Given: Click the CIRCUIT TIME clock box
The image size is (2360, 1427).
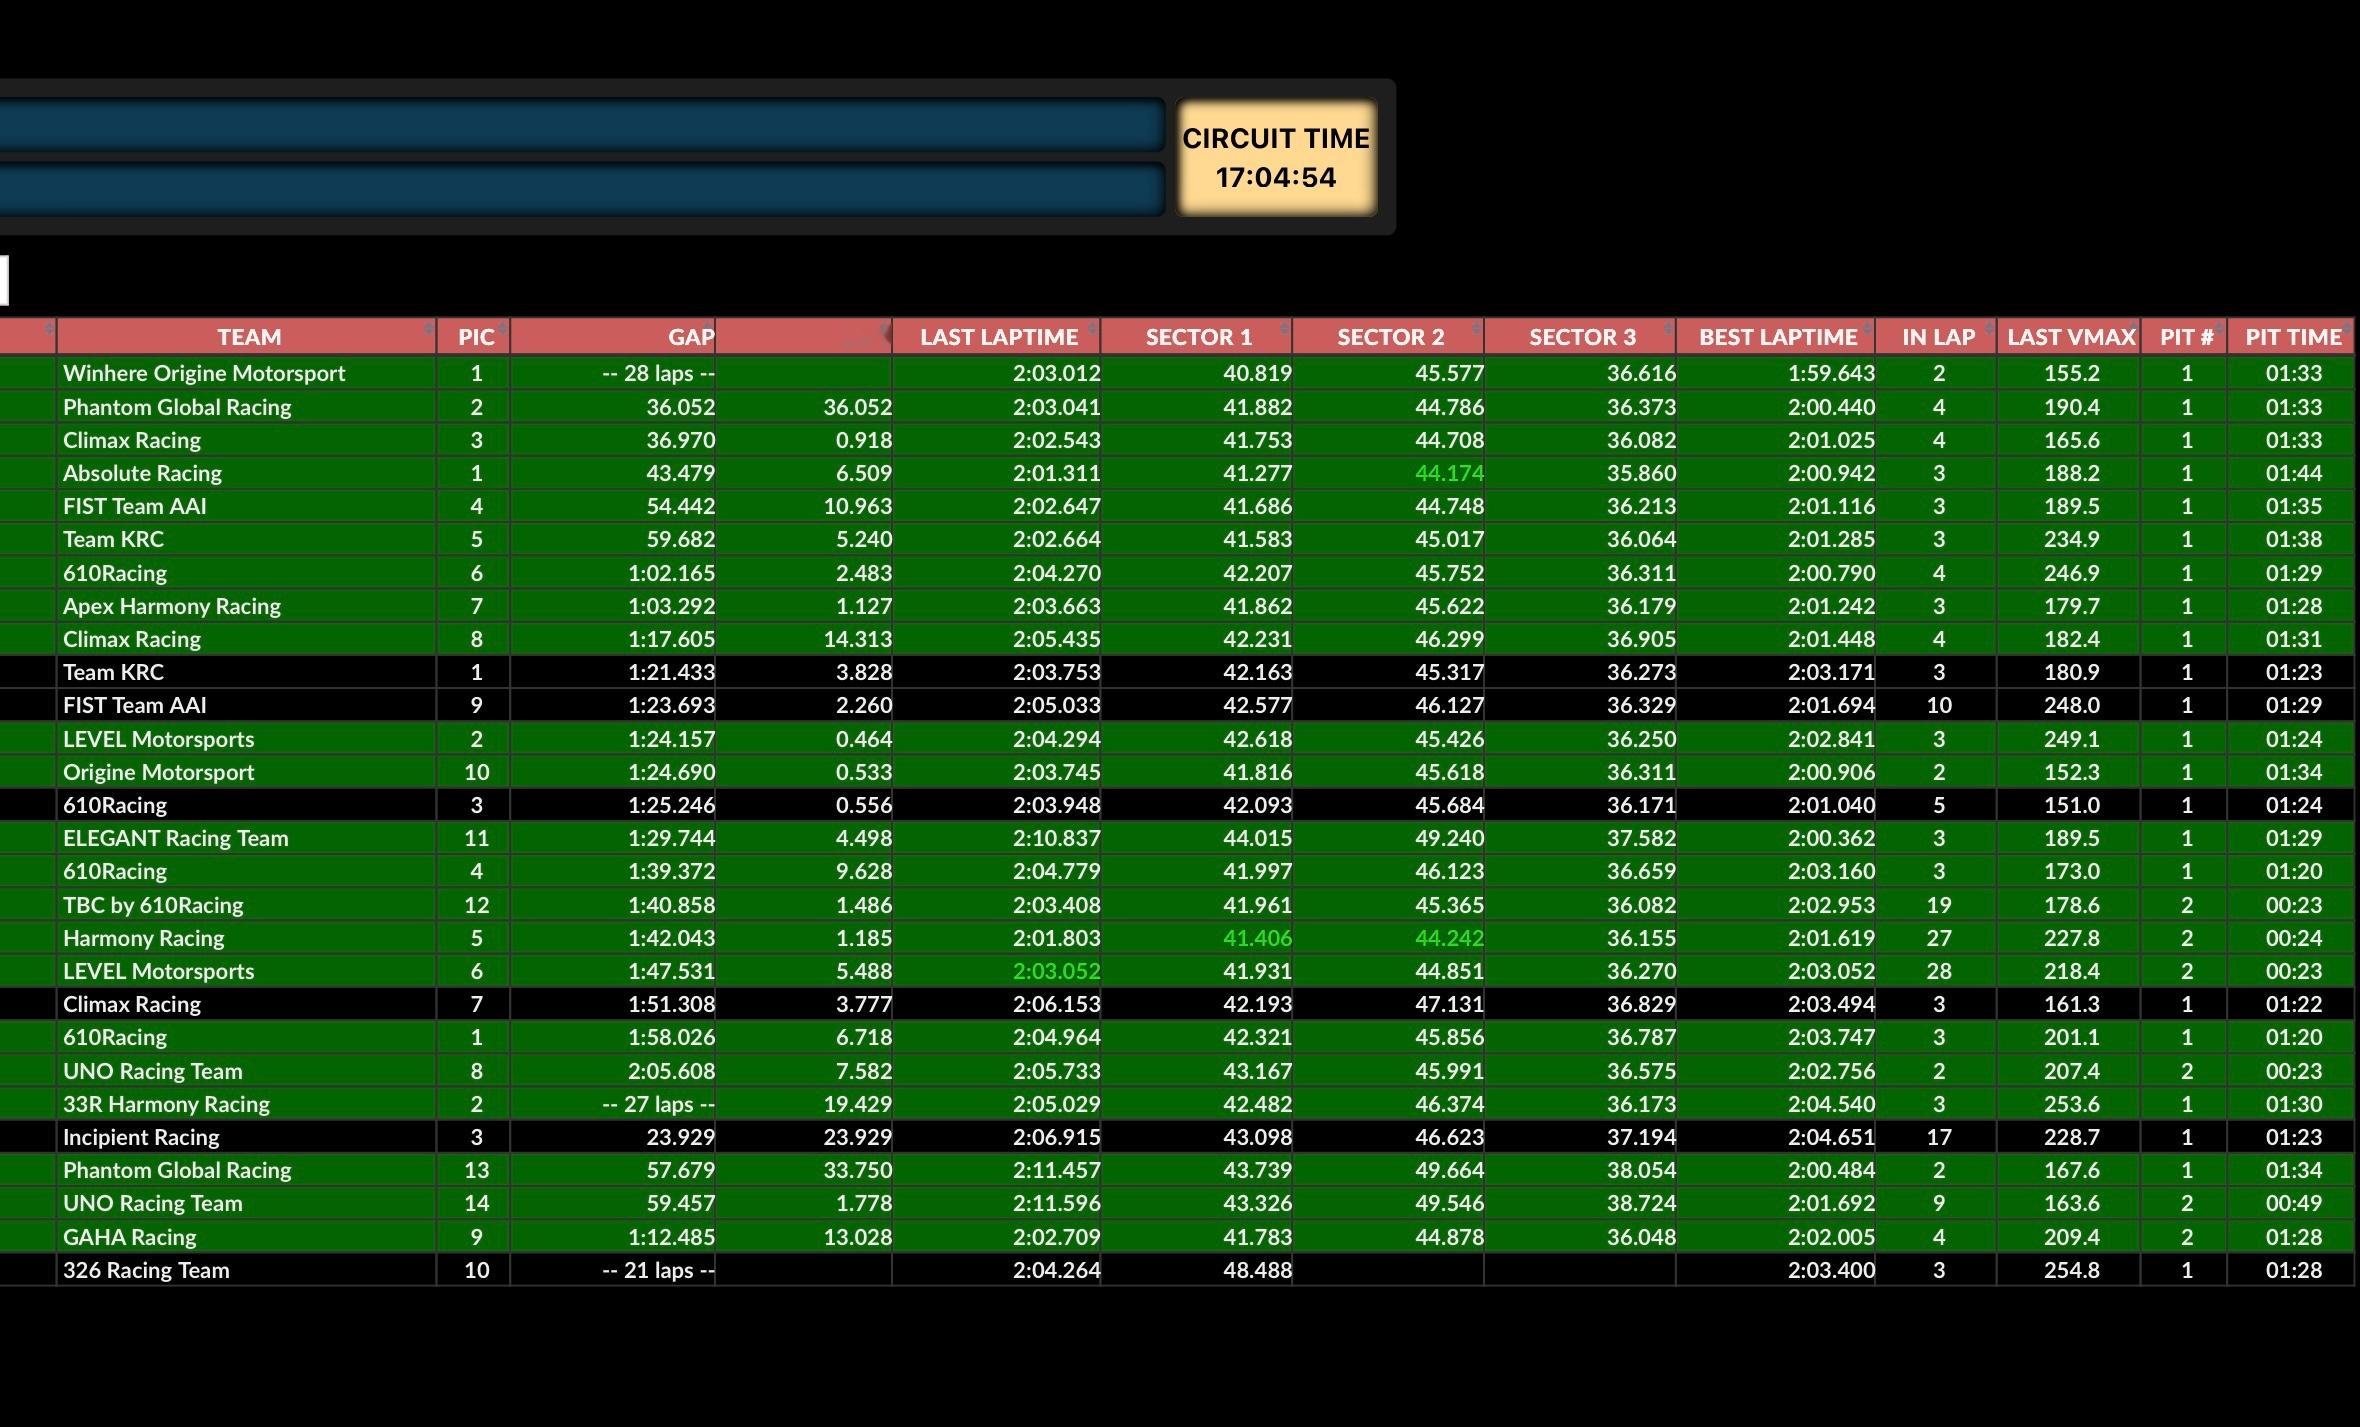Looking at the screenshot, I should coord(1275,158).
